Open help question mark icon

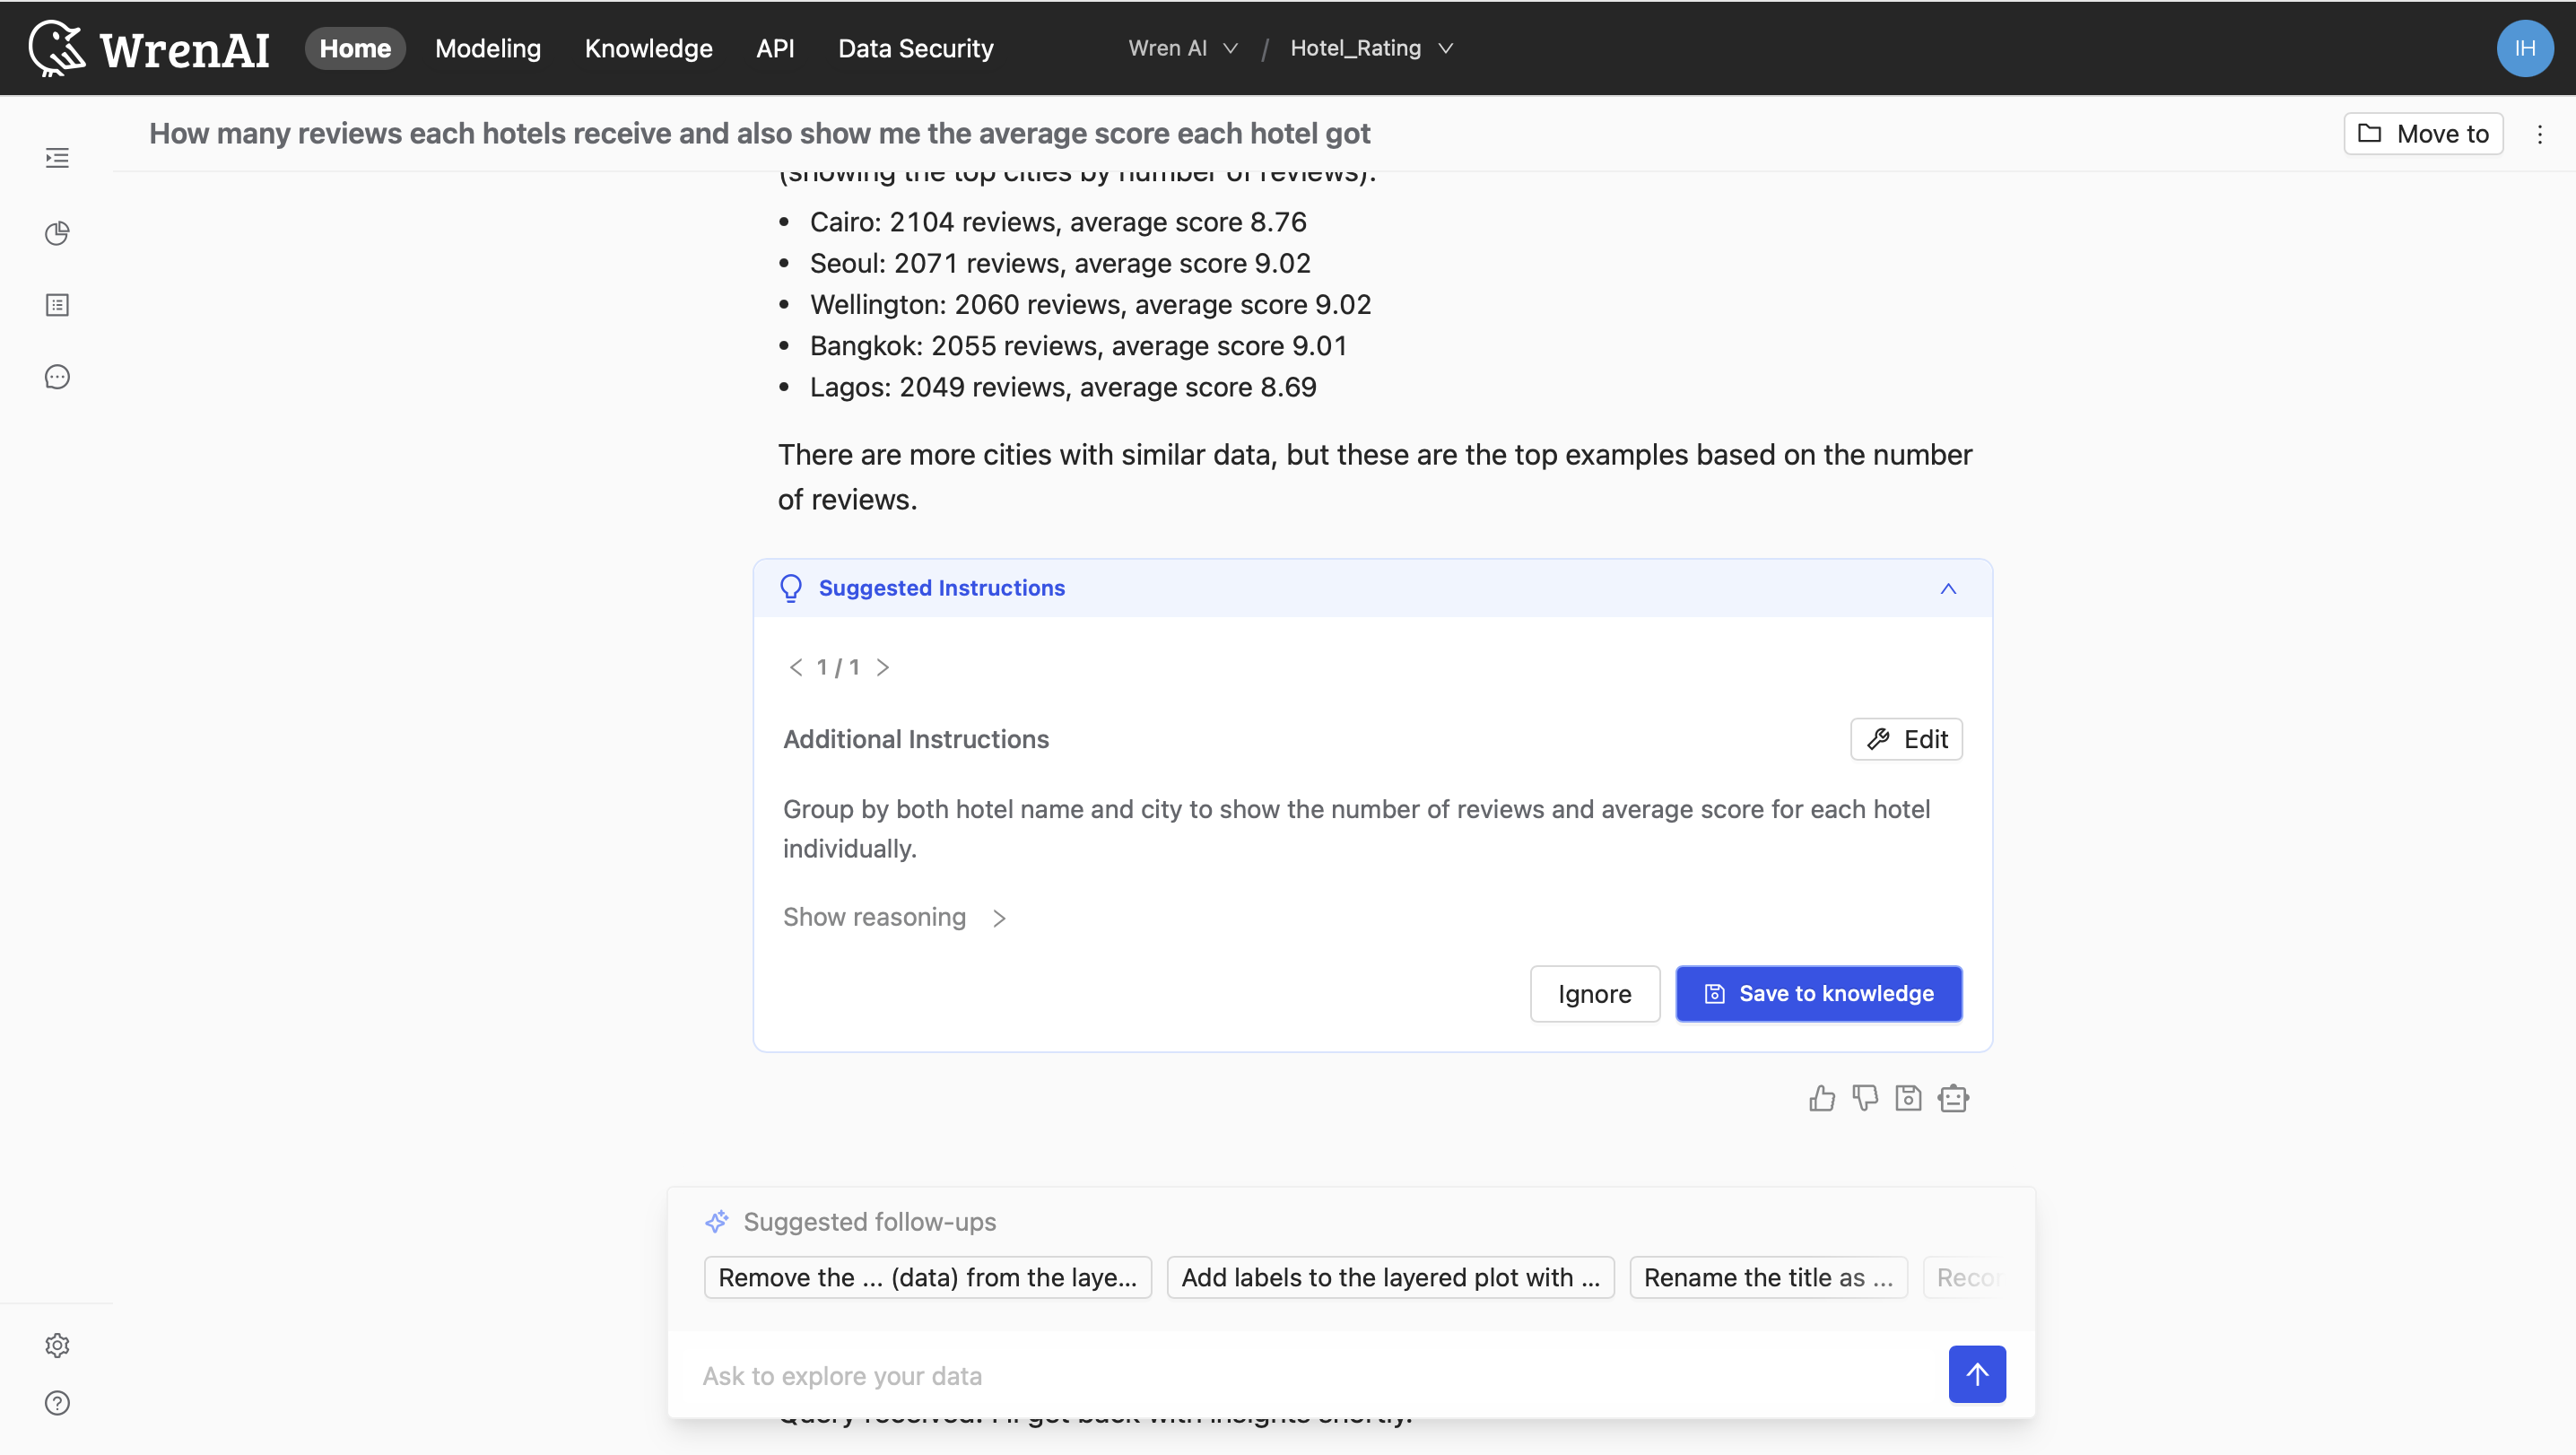pos(57,1403)
